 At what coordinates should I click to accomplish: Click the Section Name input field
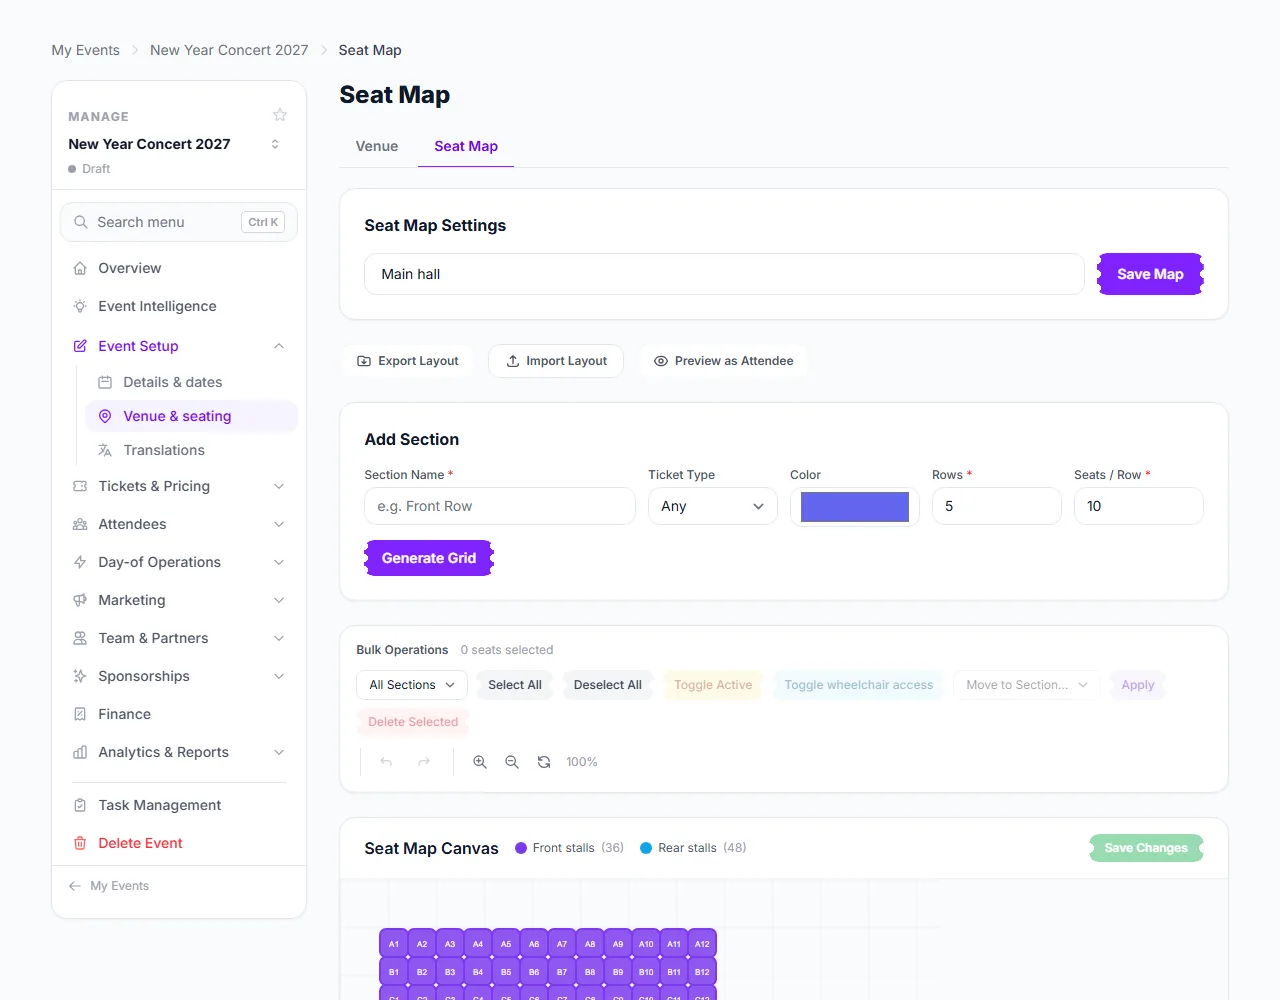point(500,506)
